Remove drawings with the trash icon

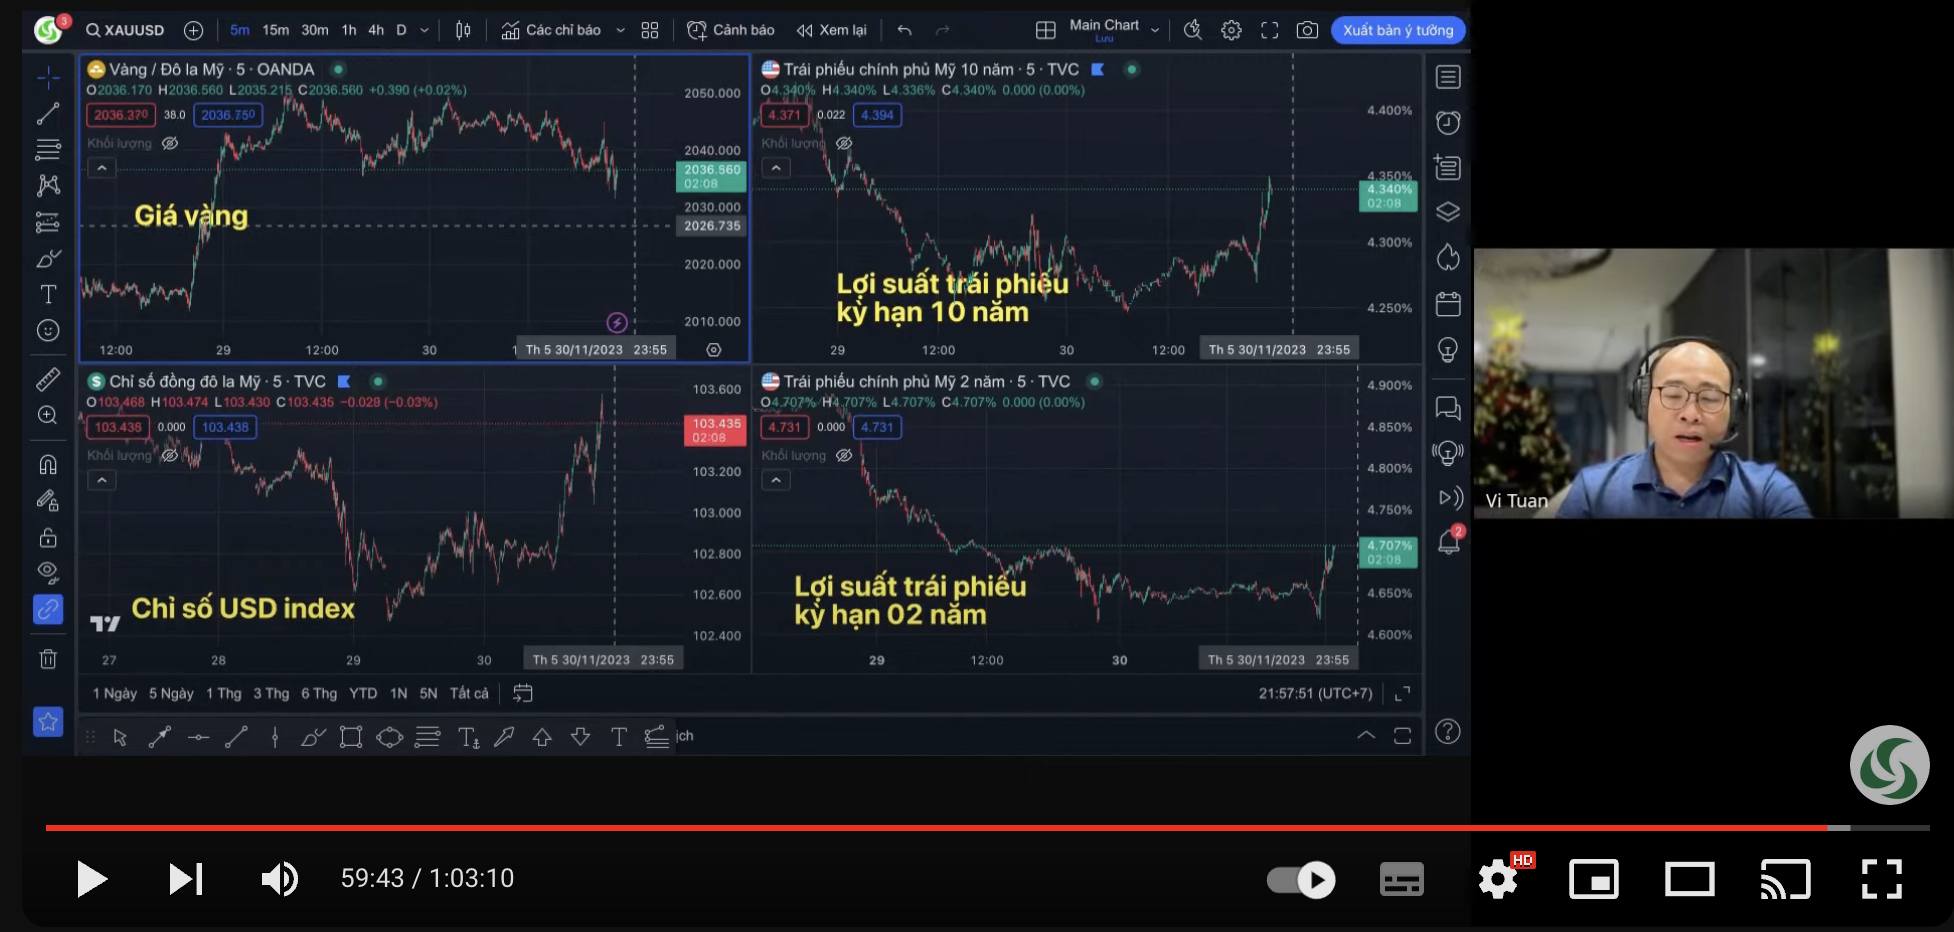click(48, 658)
